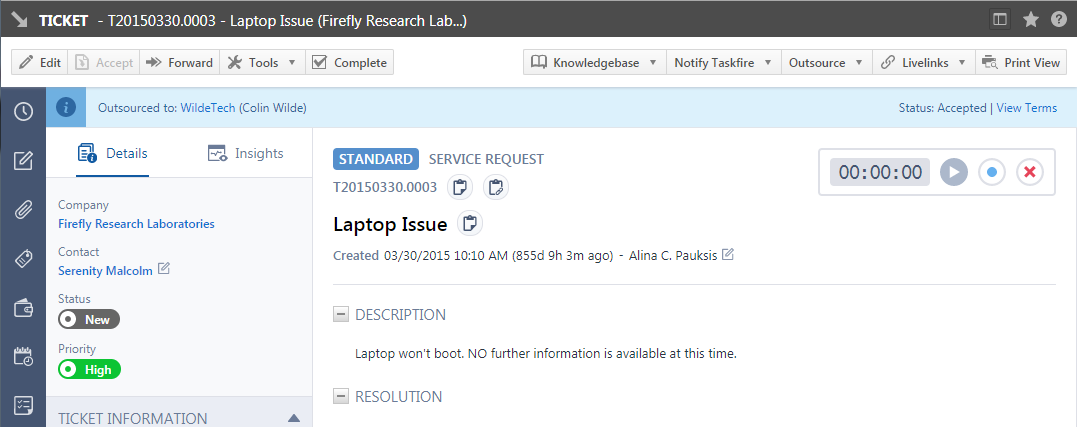Open the clock icon in left sidebar
This screenshot has height=427, width=1077.
(23, 111)
